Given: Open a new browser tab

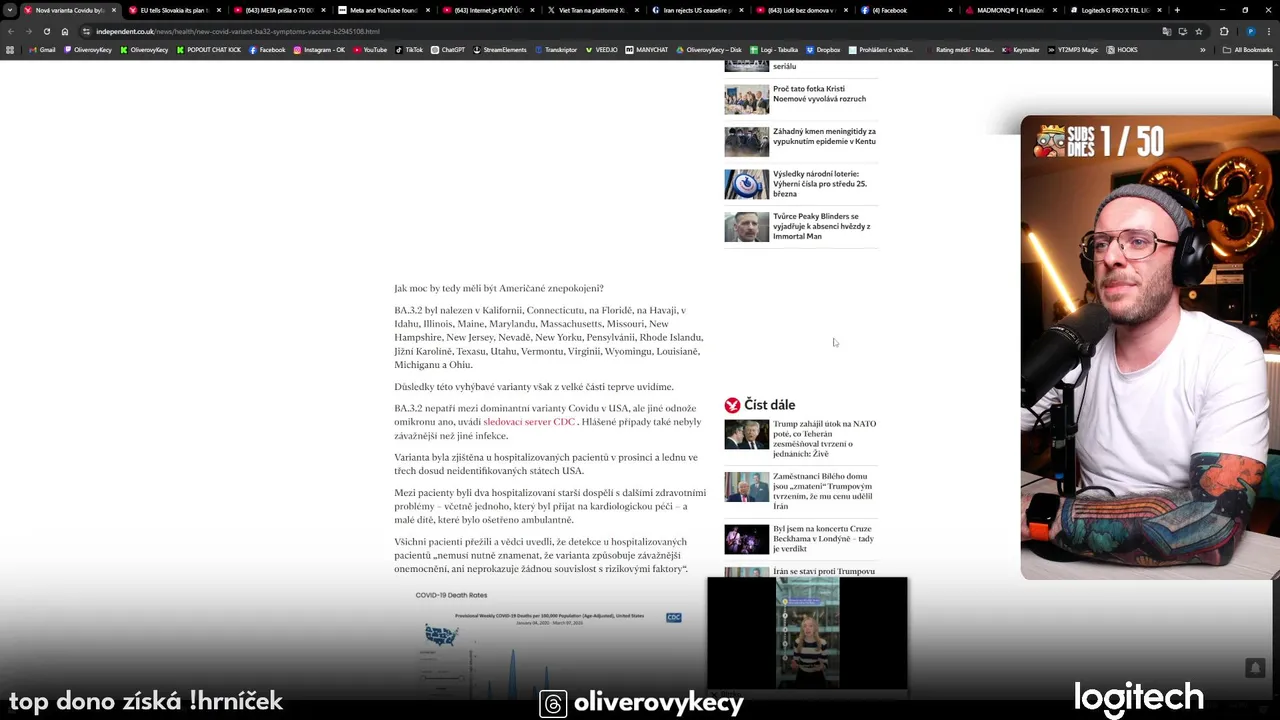Looking at the screenshot, I should click(1177, 10).
